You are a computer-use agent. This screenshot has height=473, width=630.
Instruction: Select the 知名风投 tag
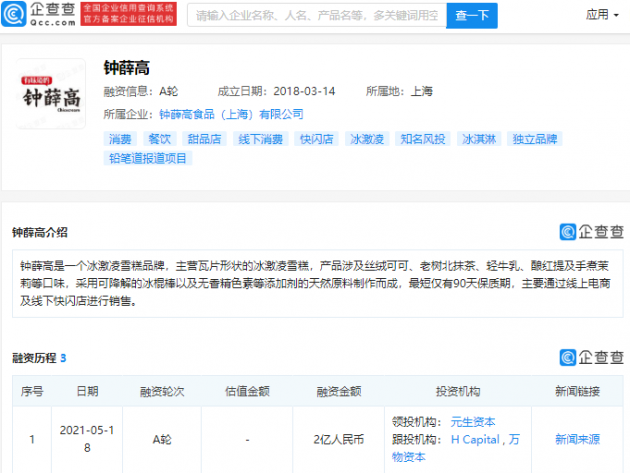tap(423, 139)
